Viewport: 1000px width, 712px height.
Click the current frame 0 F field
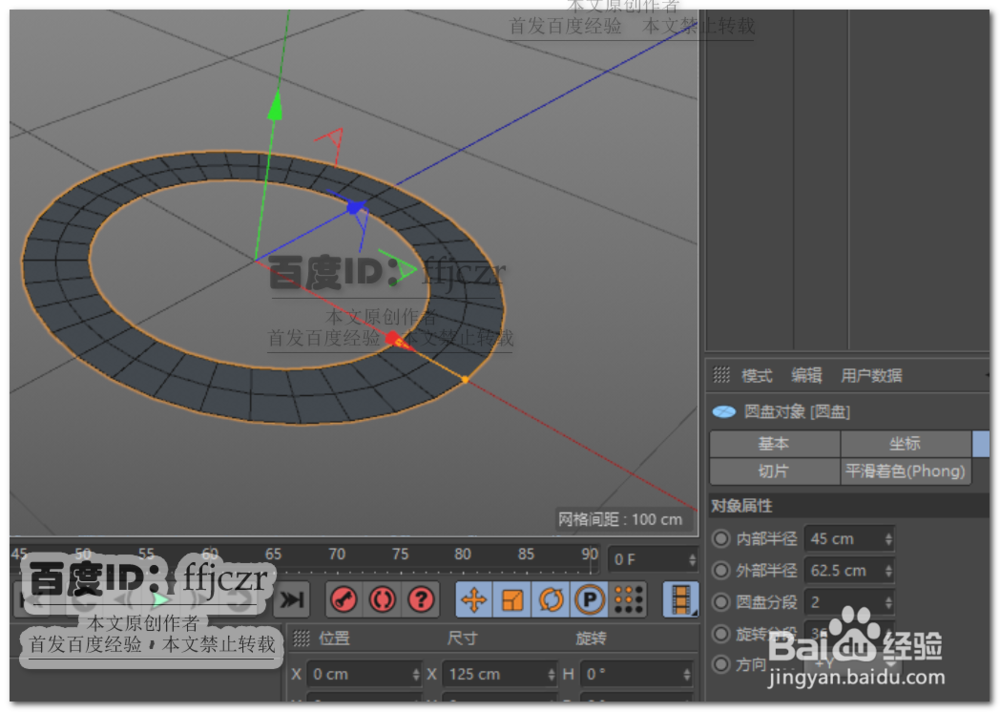(x=652, y=560)
